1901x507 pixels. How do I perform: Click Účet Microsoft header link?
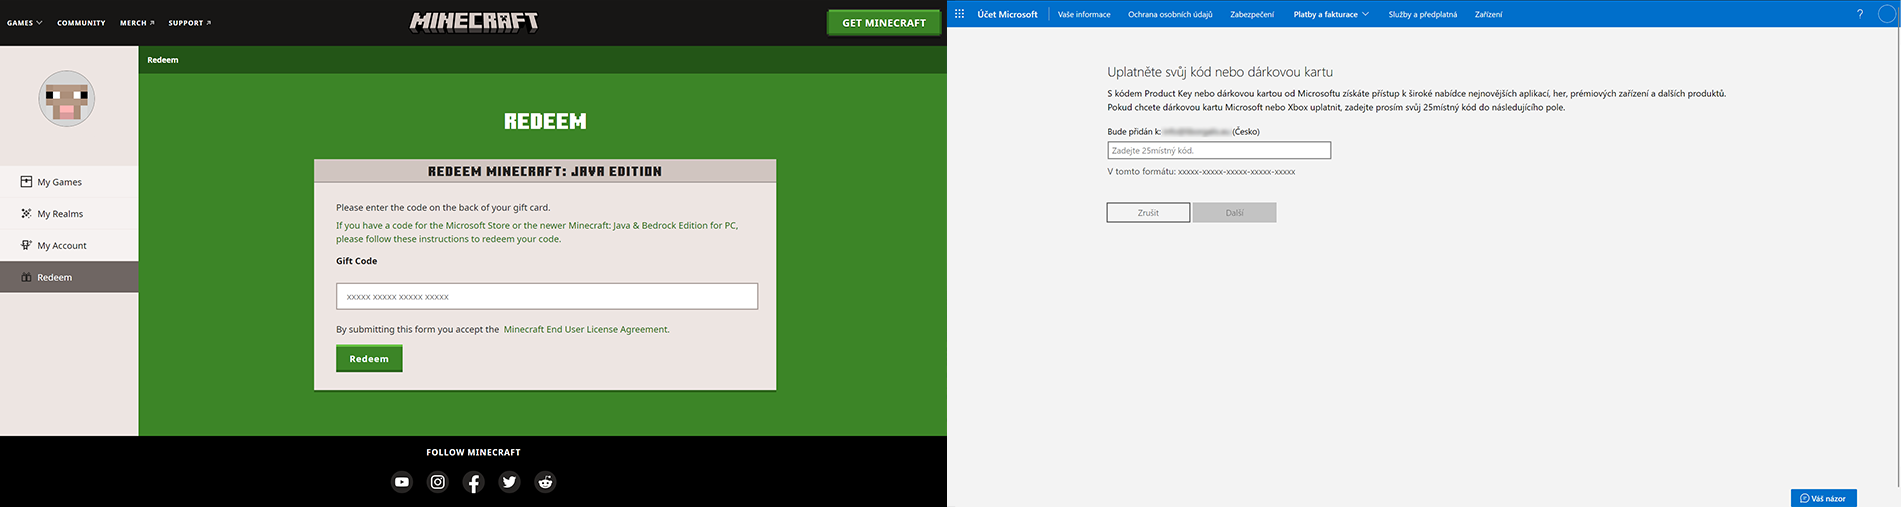click(x=1007, y=14)
